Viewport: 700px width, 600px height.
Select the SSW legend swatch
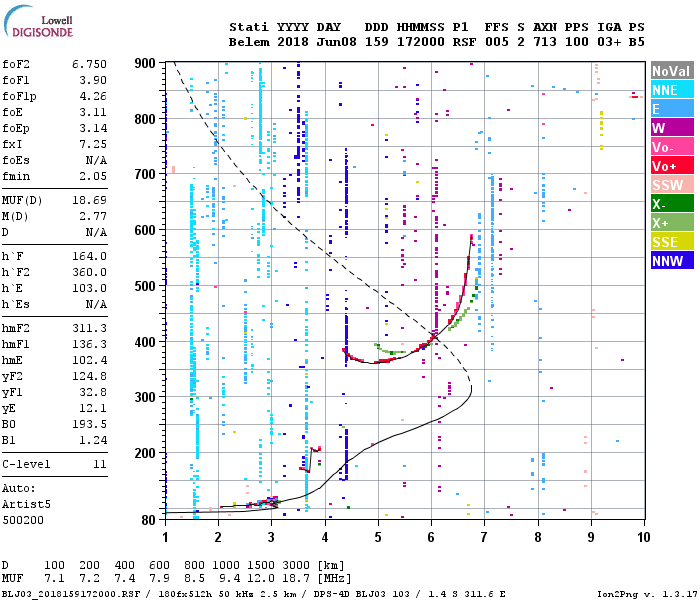pos(672,184)
